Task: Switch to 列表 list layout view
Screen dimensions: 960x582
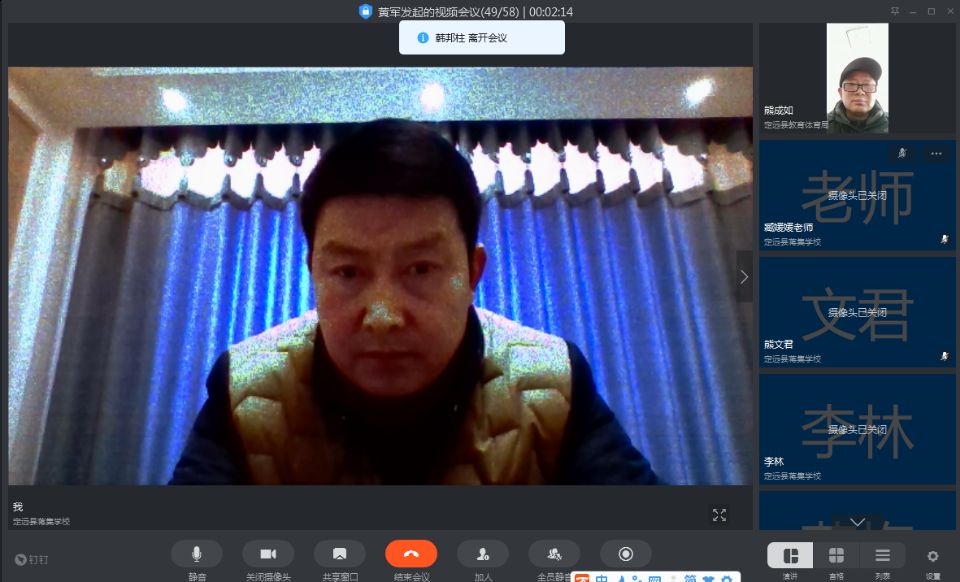Action: pos(882,556)
